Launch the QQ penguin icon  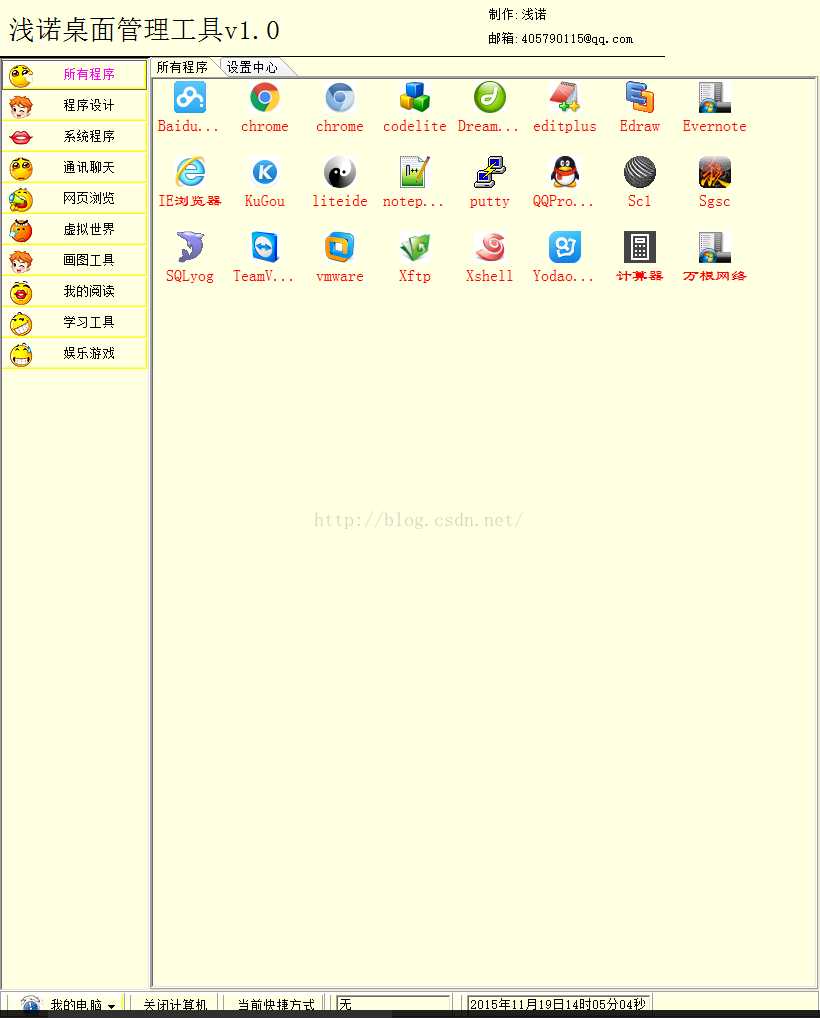point(564,172)
